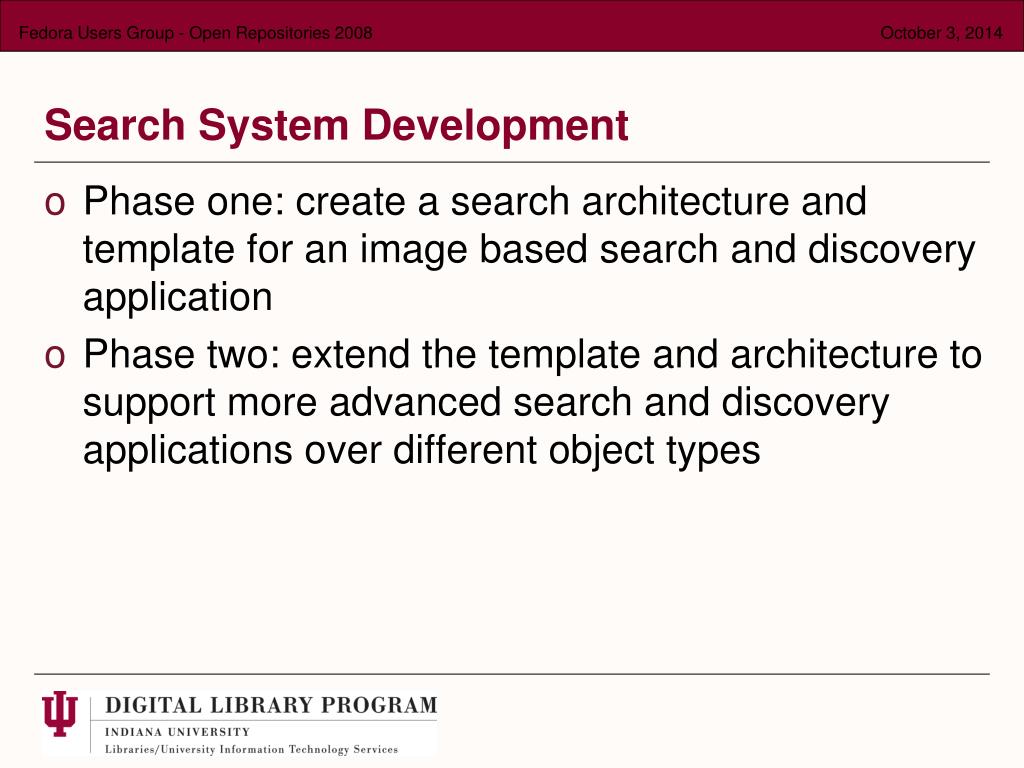Click the Indiana University trident logo
This screenshot has width=1024, height=768.
[x=59, y=713]
